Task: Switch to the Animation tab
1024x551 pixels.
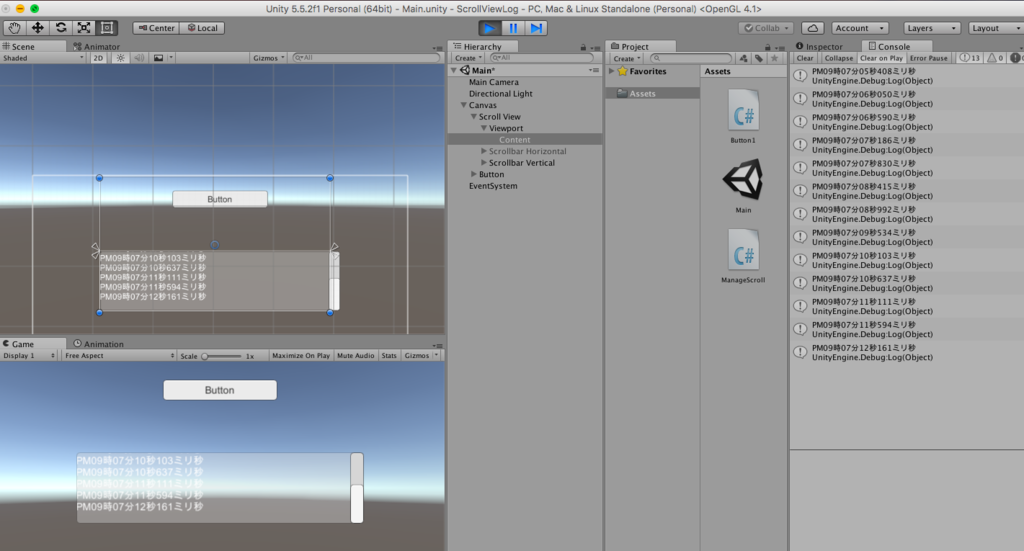Action: pyautogui.click(x=99, y=344)
